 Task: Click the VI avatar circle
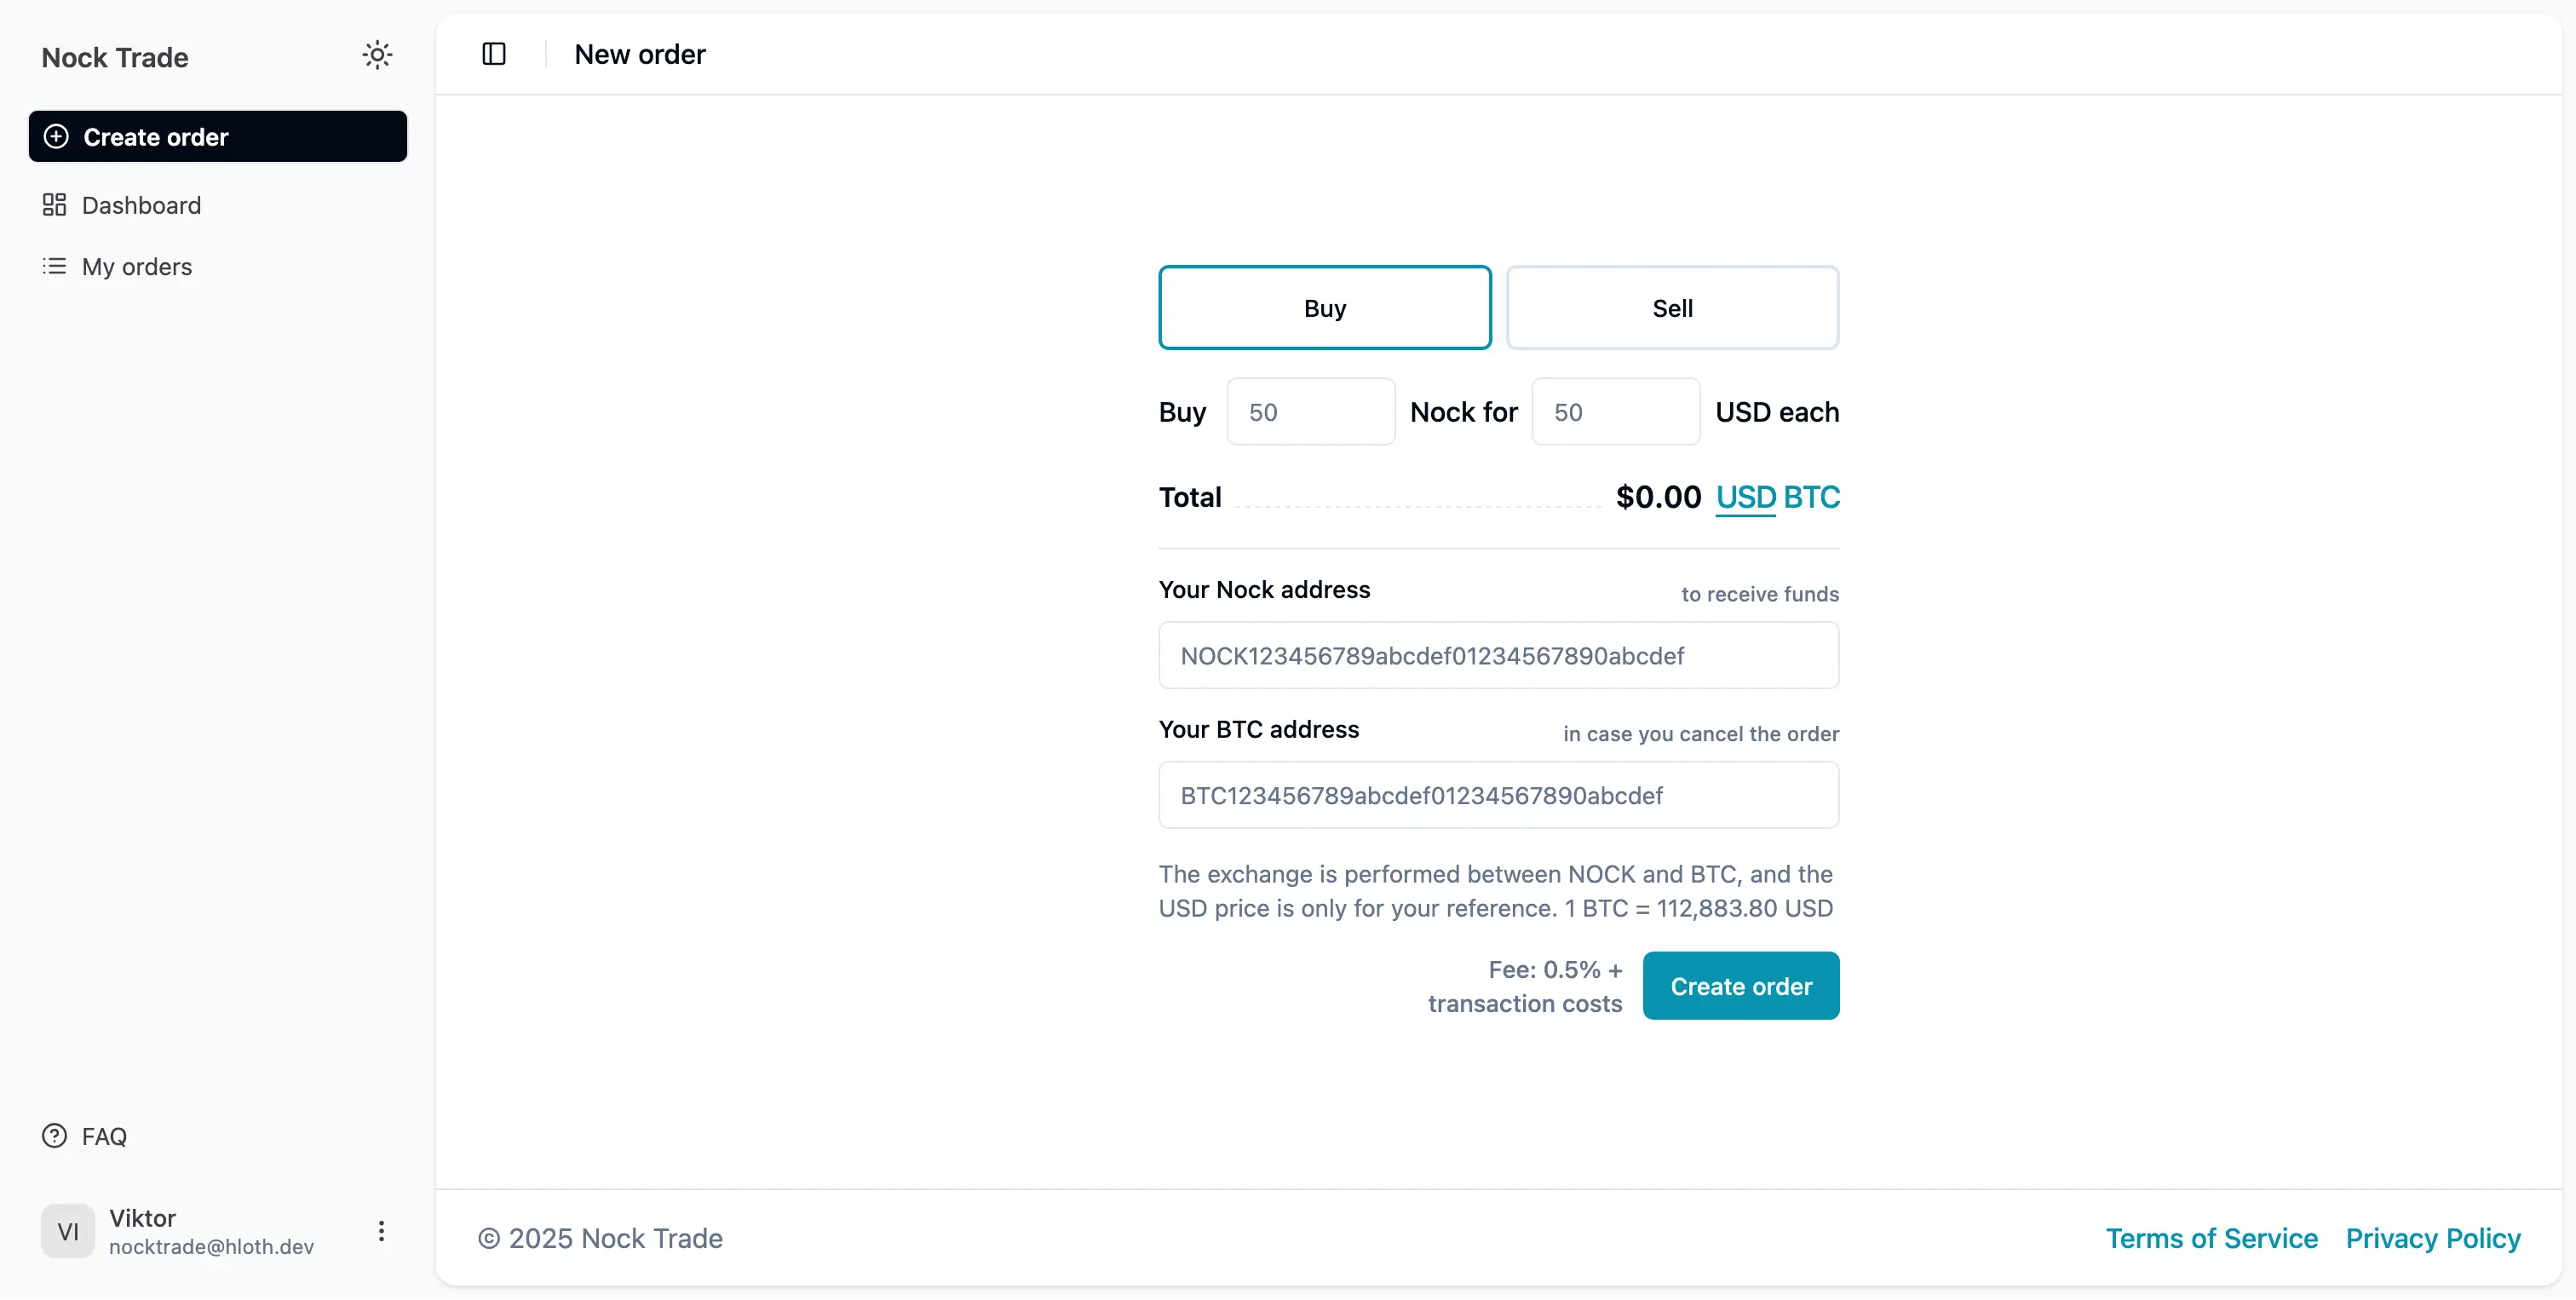tap(67, 1232)
